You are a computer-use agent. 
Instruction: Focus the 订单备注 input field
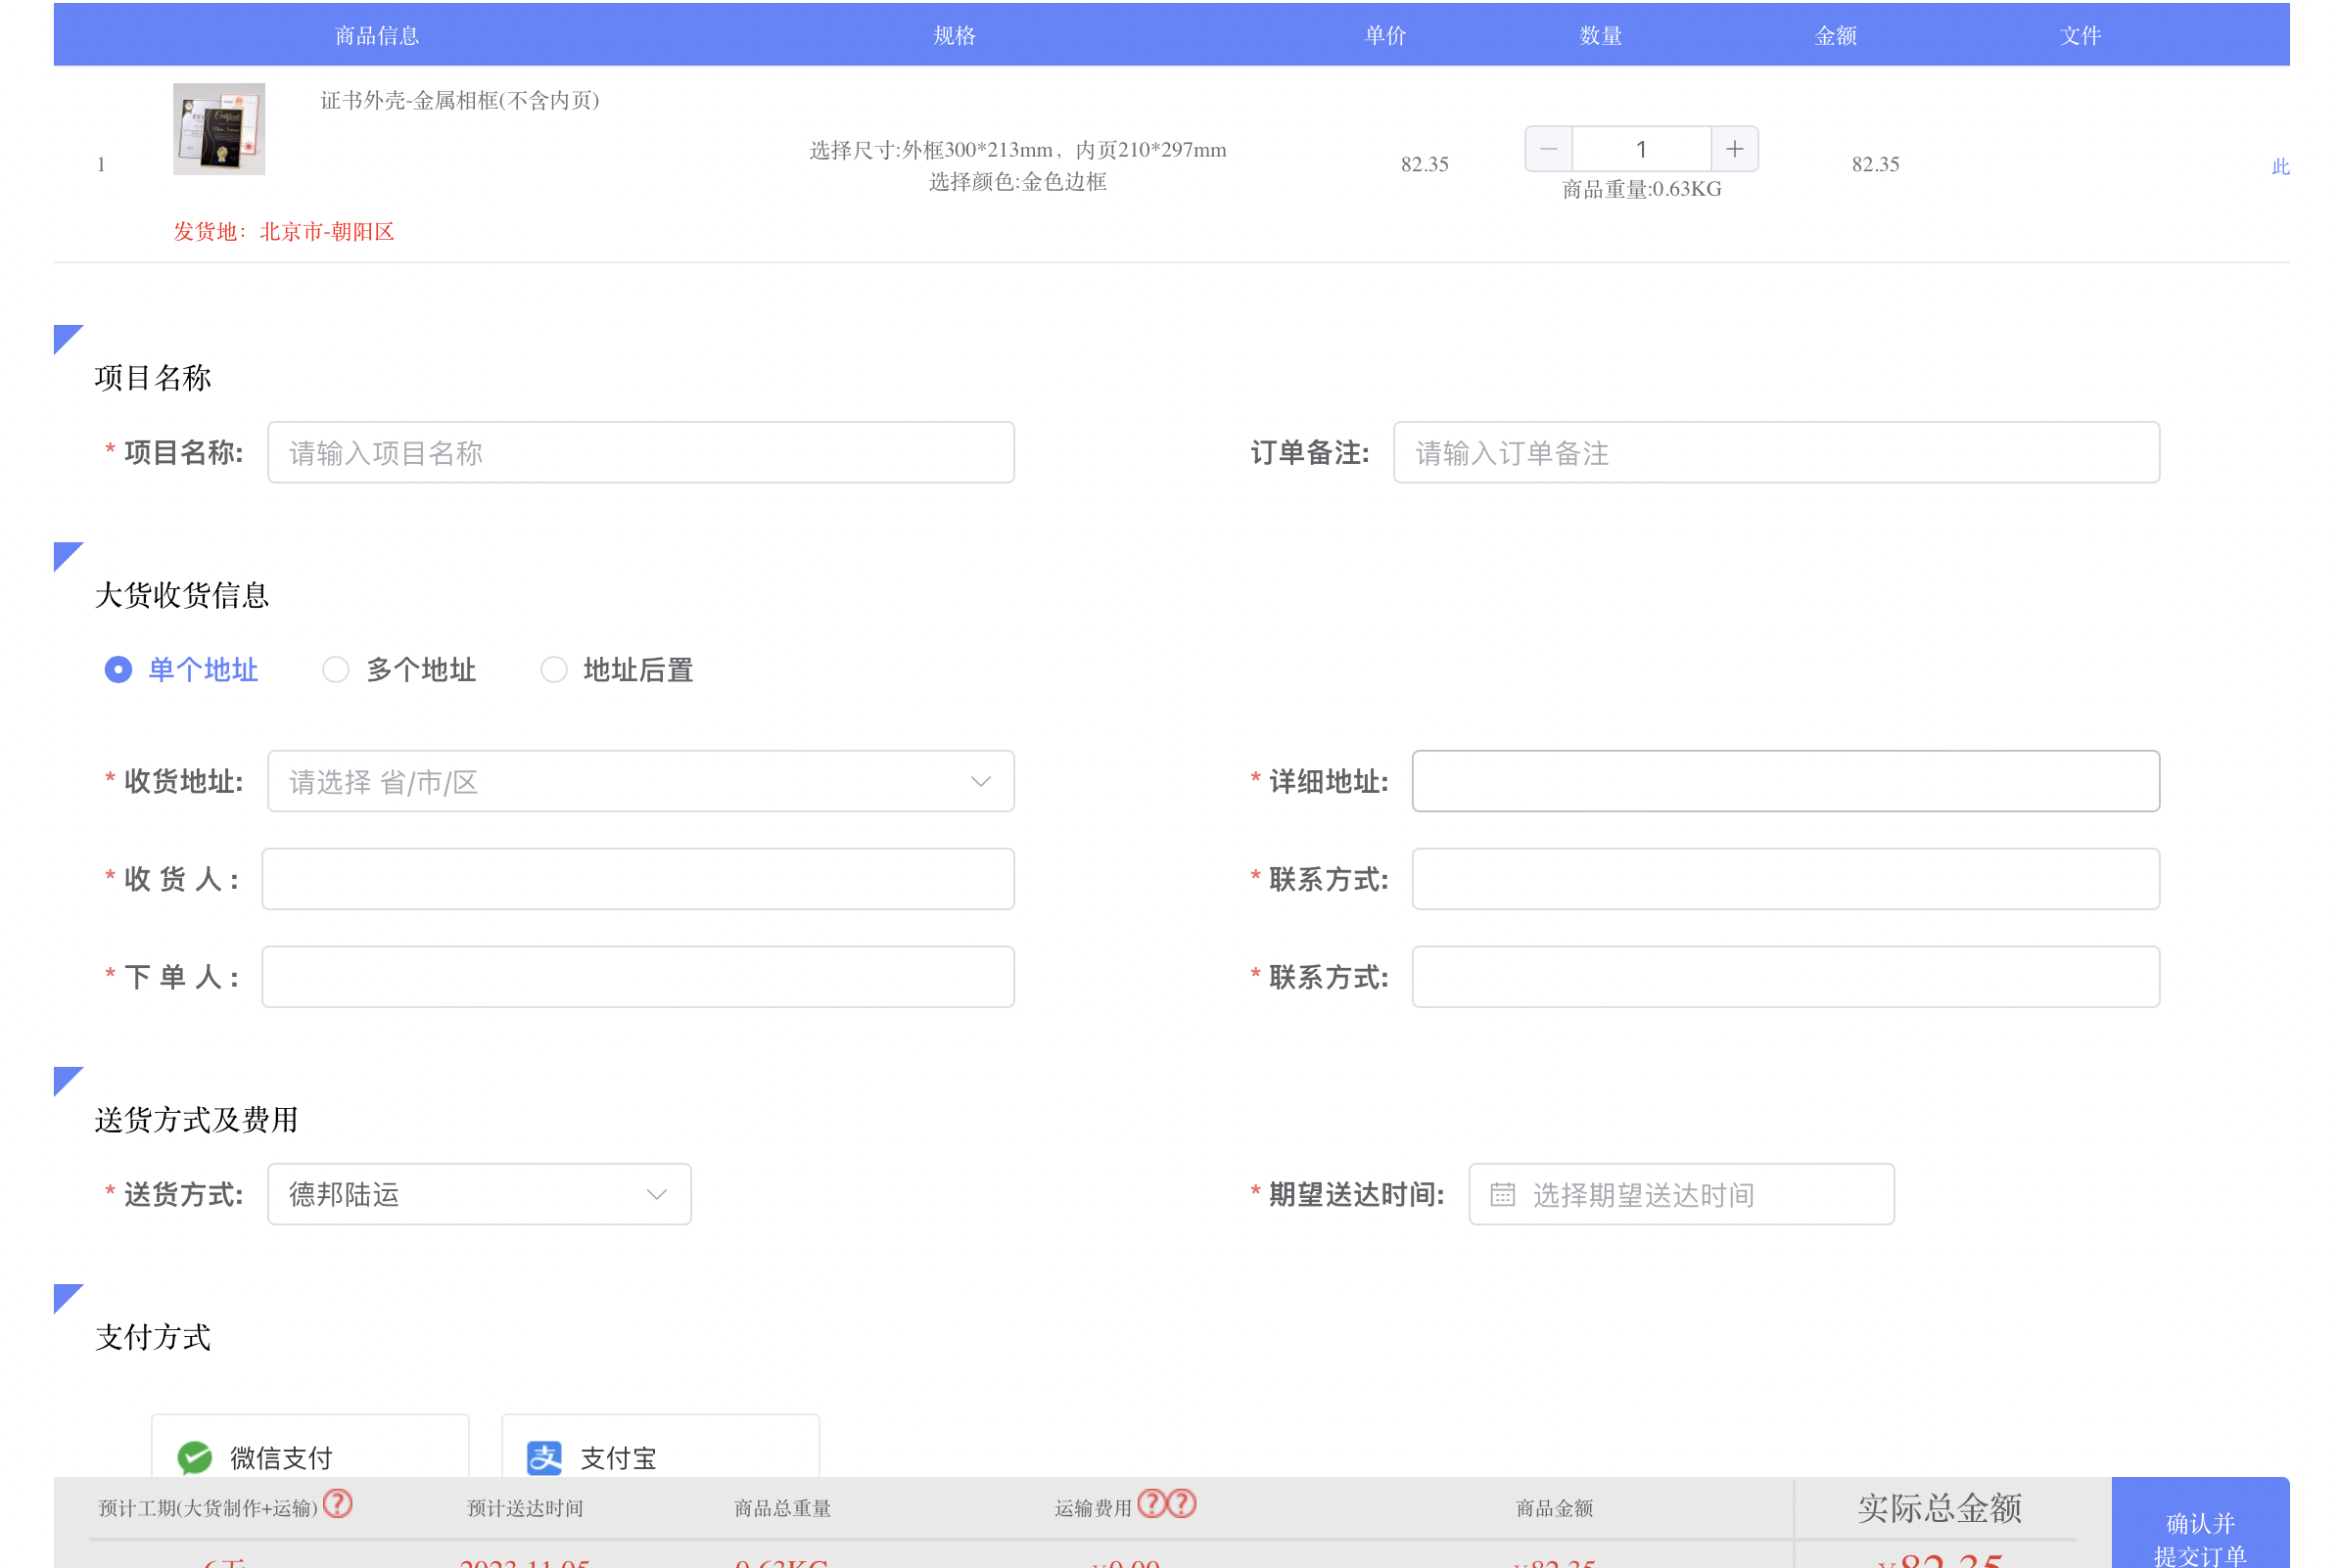(1777, 452)
